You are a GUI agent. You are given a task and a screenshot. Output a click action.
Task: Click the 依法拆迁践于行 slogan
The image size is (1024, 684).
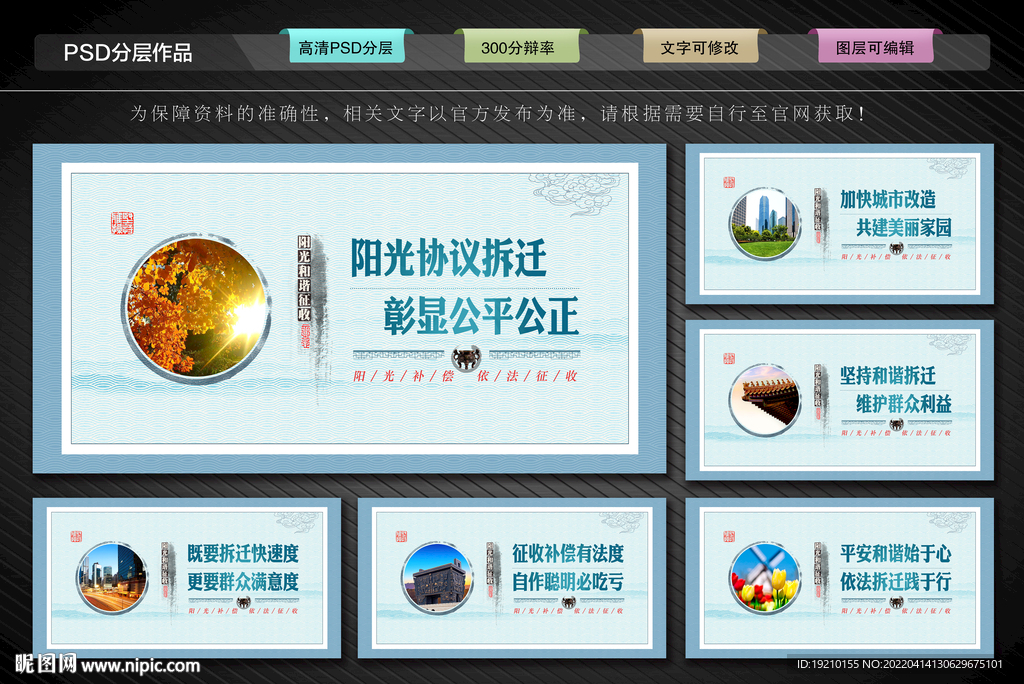click(895, 581)
